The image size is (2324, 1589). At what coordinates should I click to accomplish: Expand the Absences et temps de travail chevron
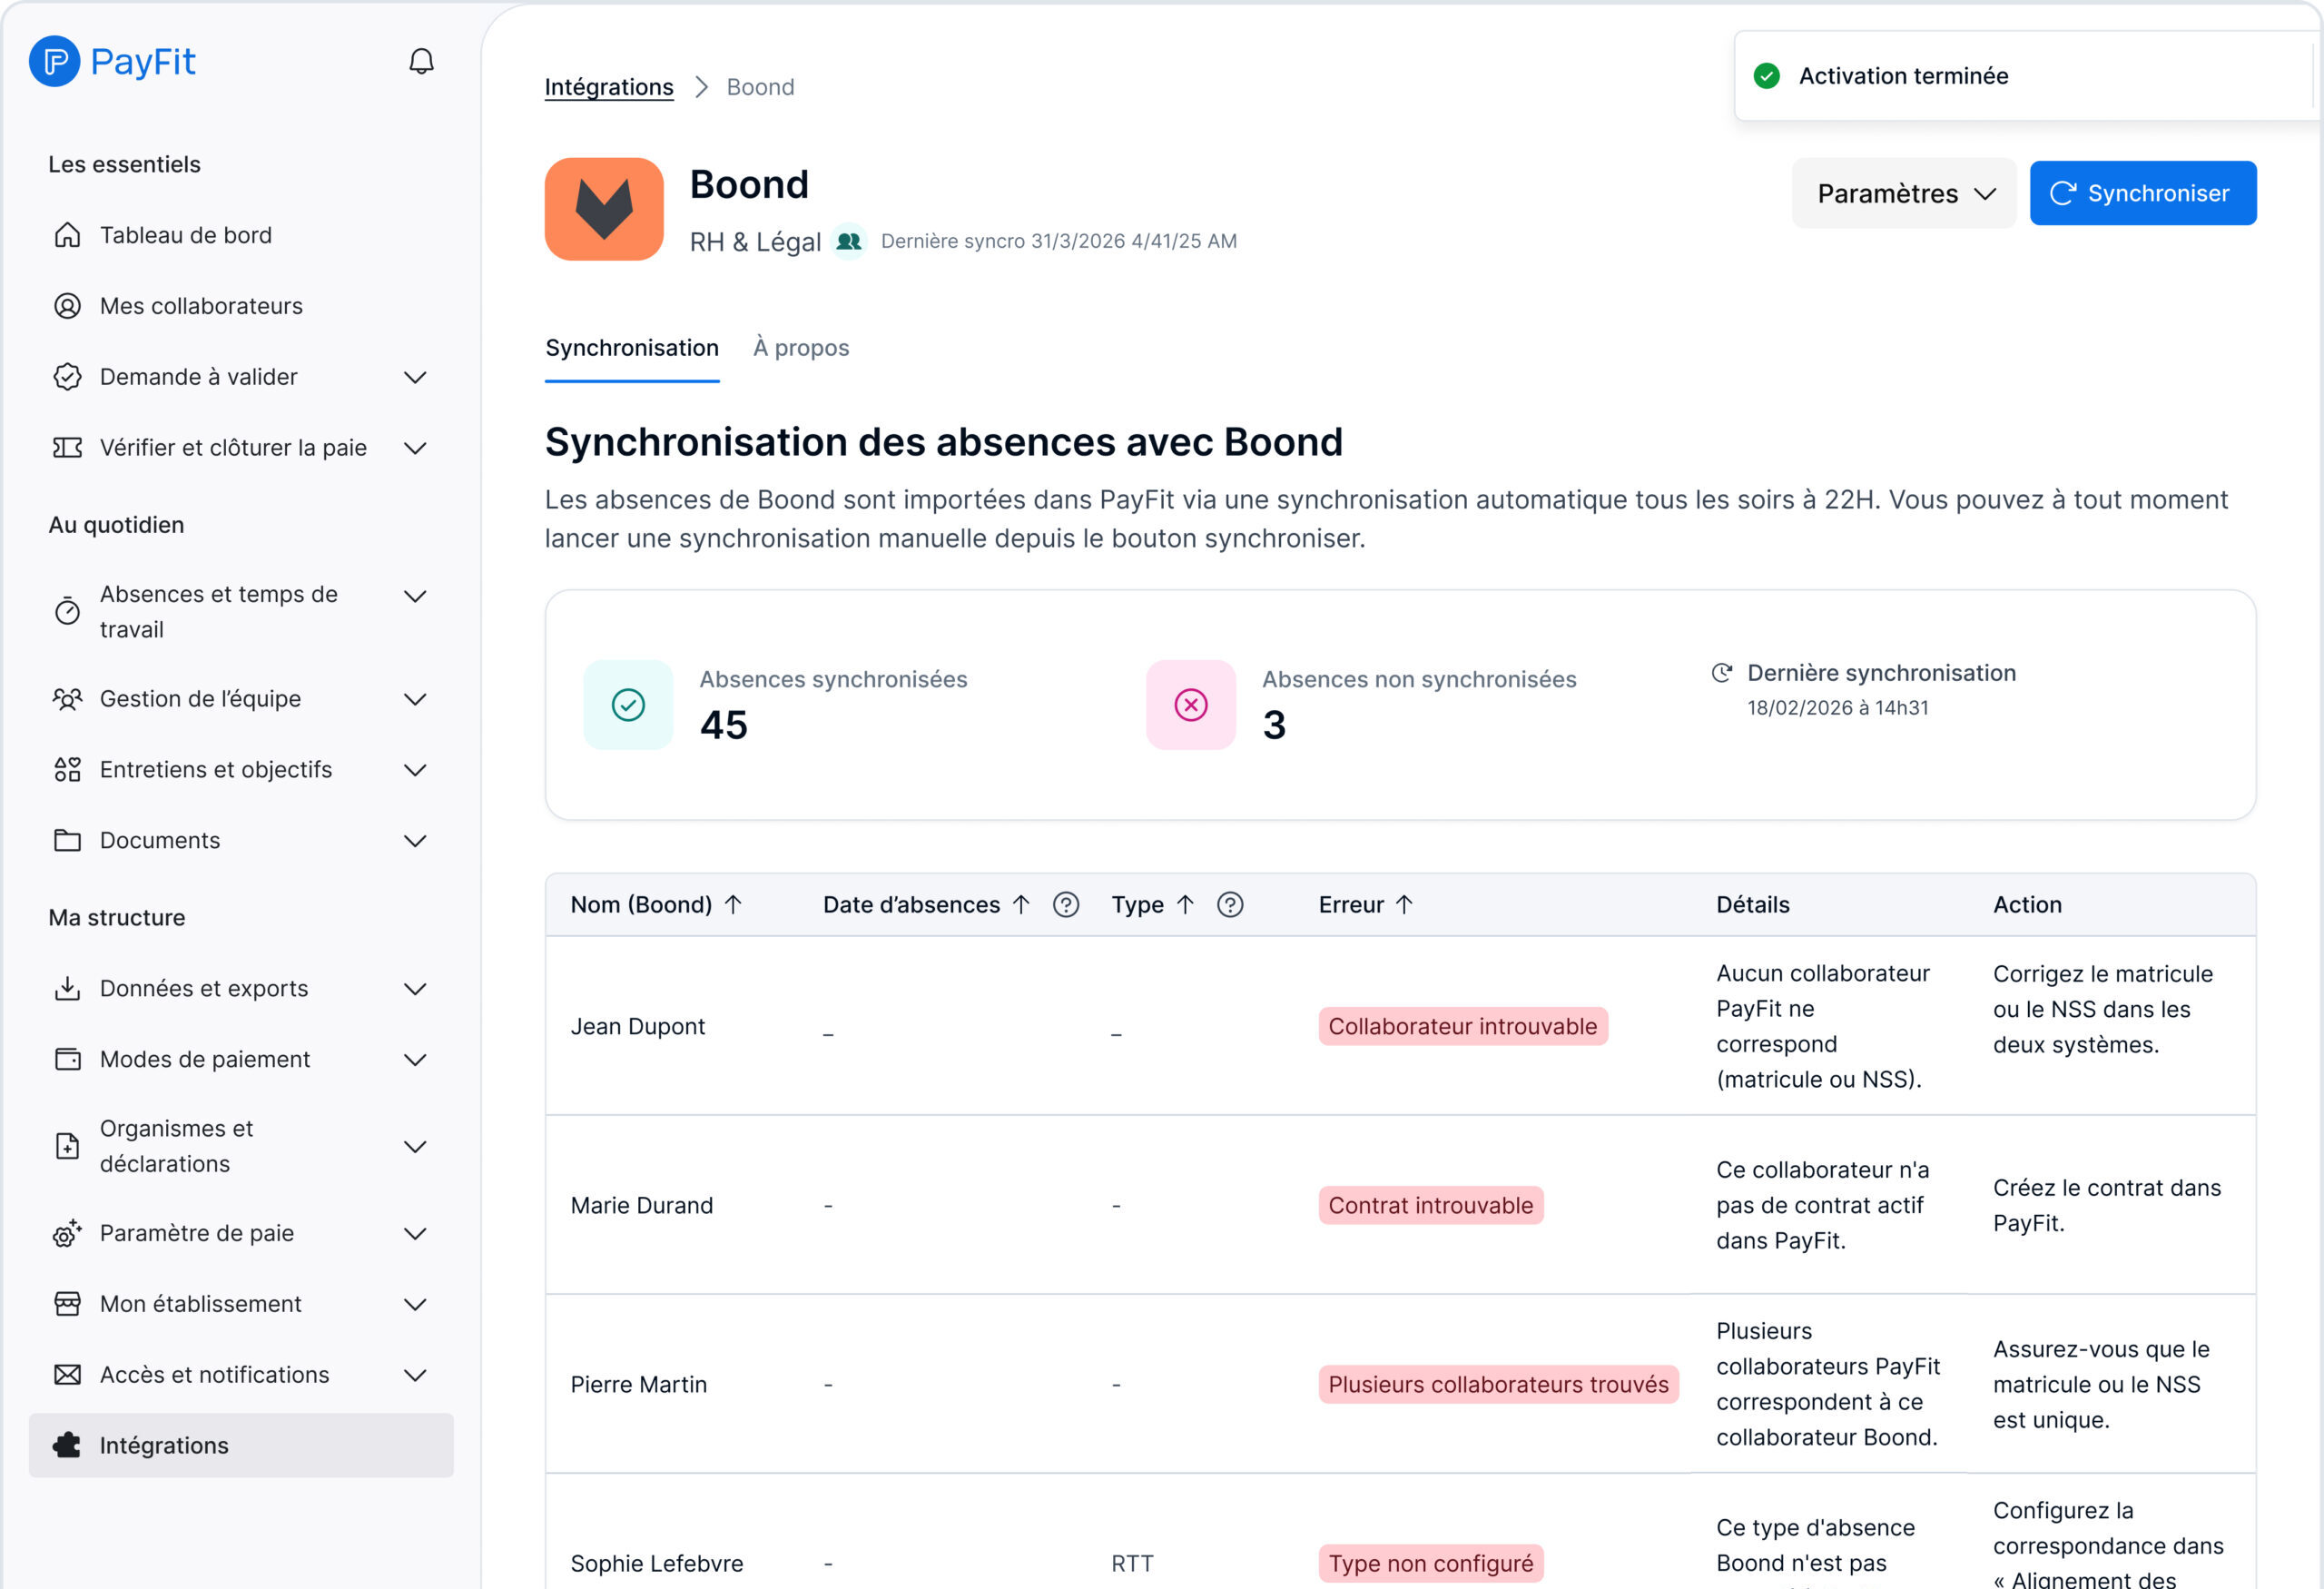point(415,596)
